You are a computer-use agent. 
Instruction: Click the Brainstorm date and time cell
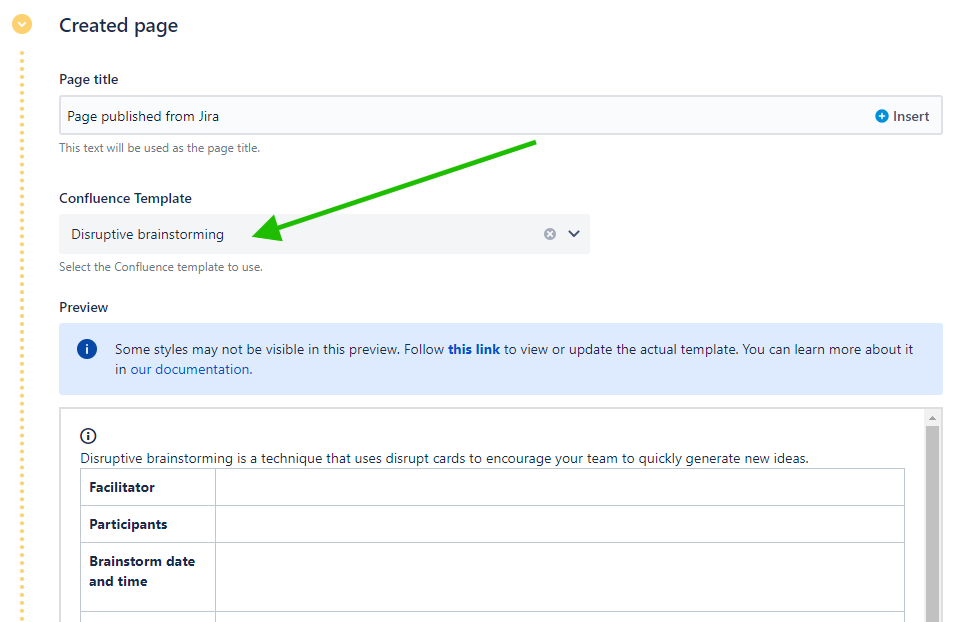[140, 571]
